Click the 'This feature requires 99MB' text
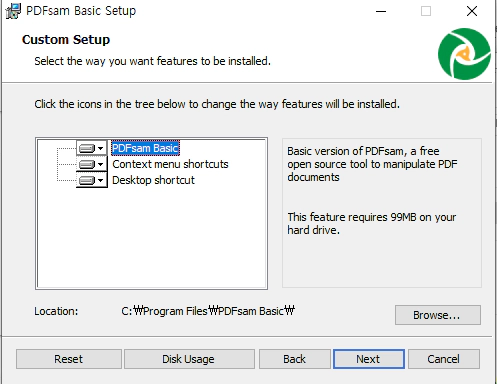 tap(372, 224)
